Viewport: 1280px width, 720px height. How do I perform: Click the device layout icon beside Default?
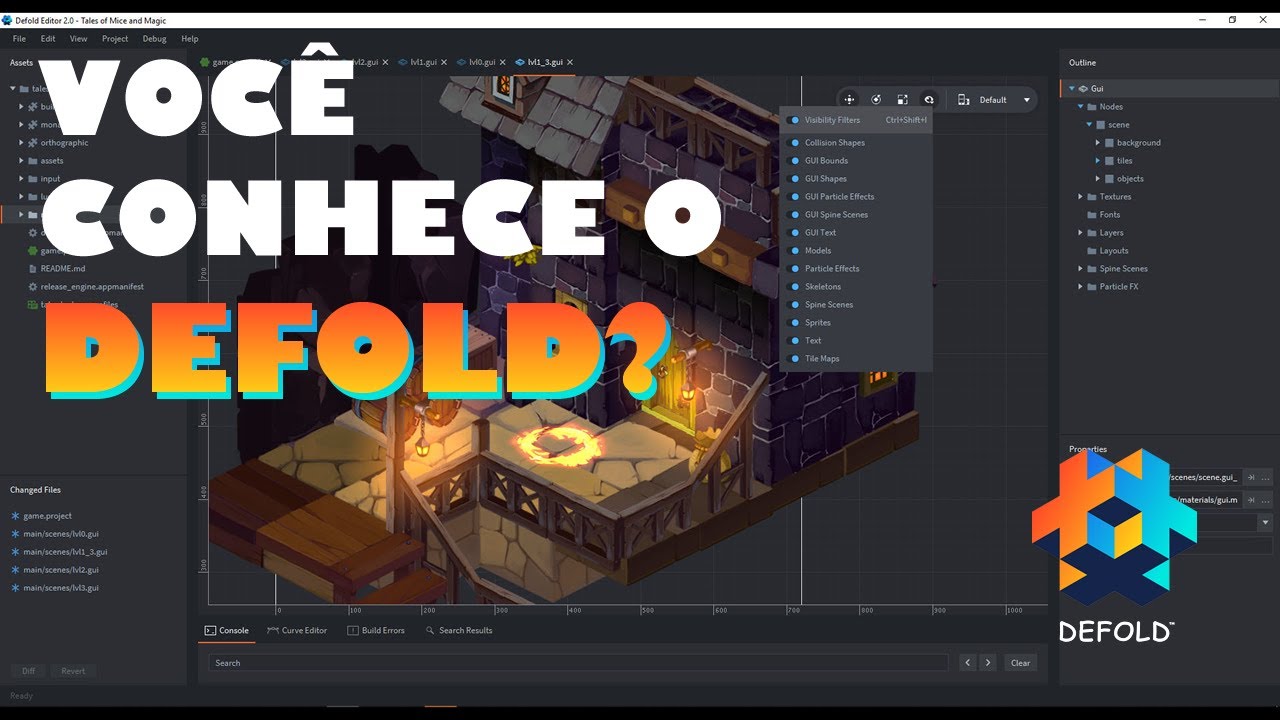coord(964,99)
